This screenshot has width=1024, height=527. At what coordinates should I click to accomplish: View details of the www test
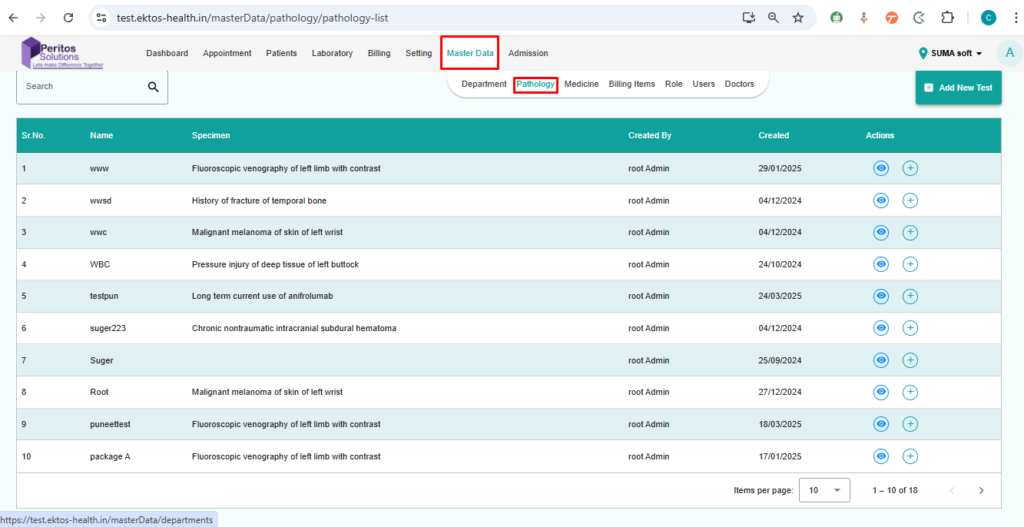pos(881,169)
